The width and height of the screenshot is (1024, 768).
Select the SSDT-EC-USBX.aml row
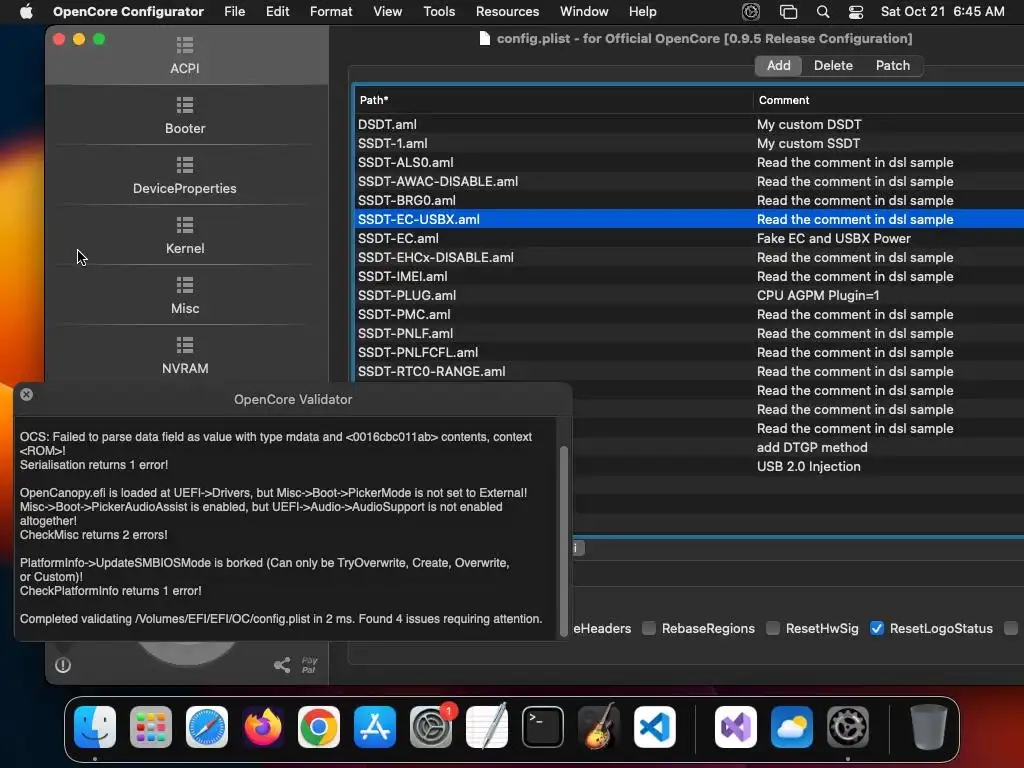click(689, 219)
